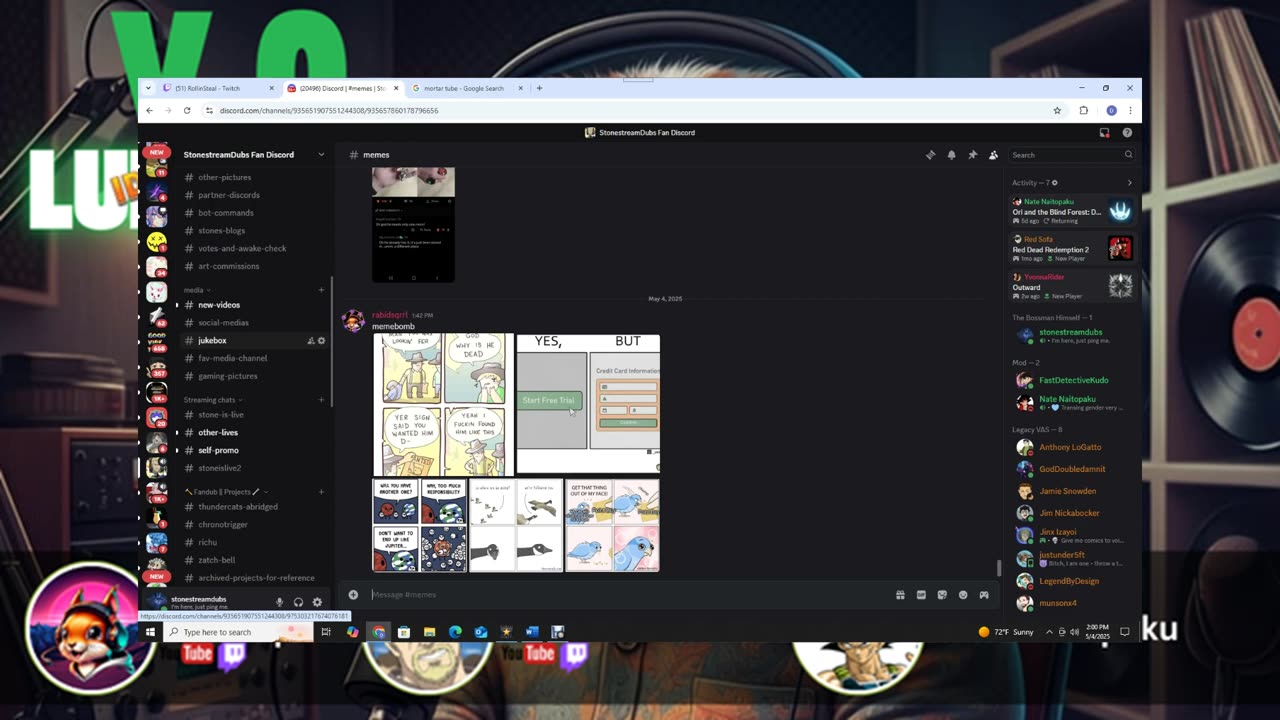Open Discord inbox icon in title bar

pyautogui.click(x=1104, y=132)
